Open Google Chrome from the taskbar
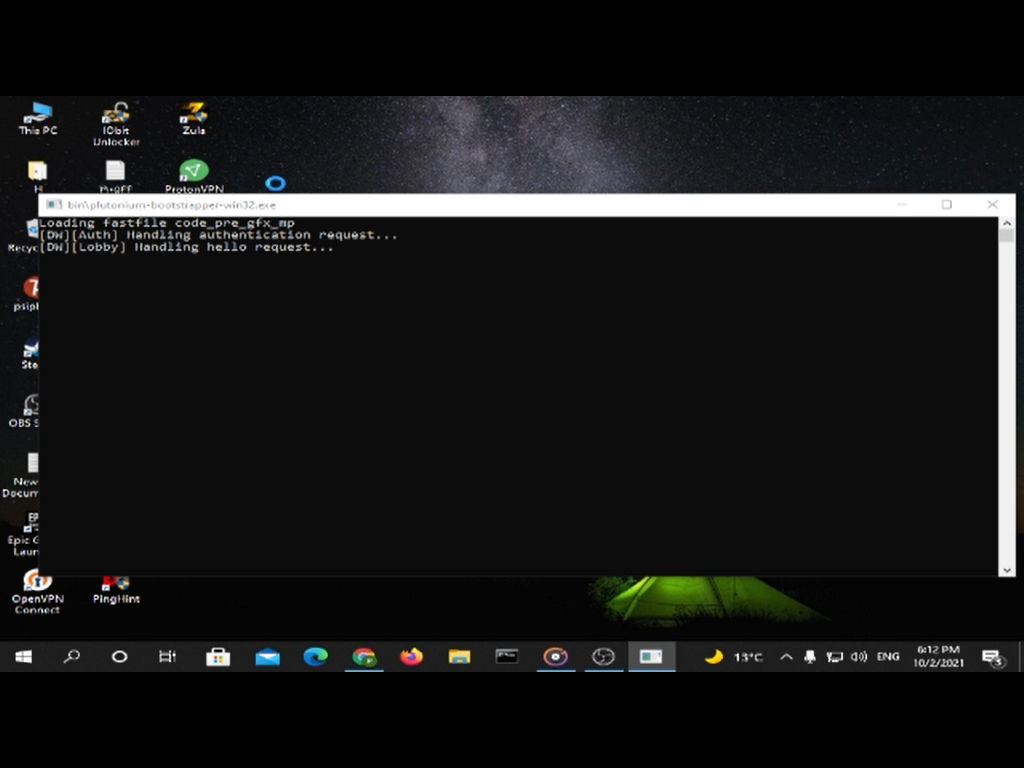 364,657
